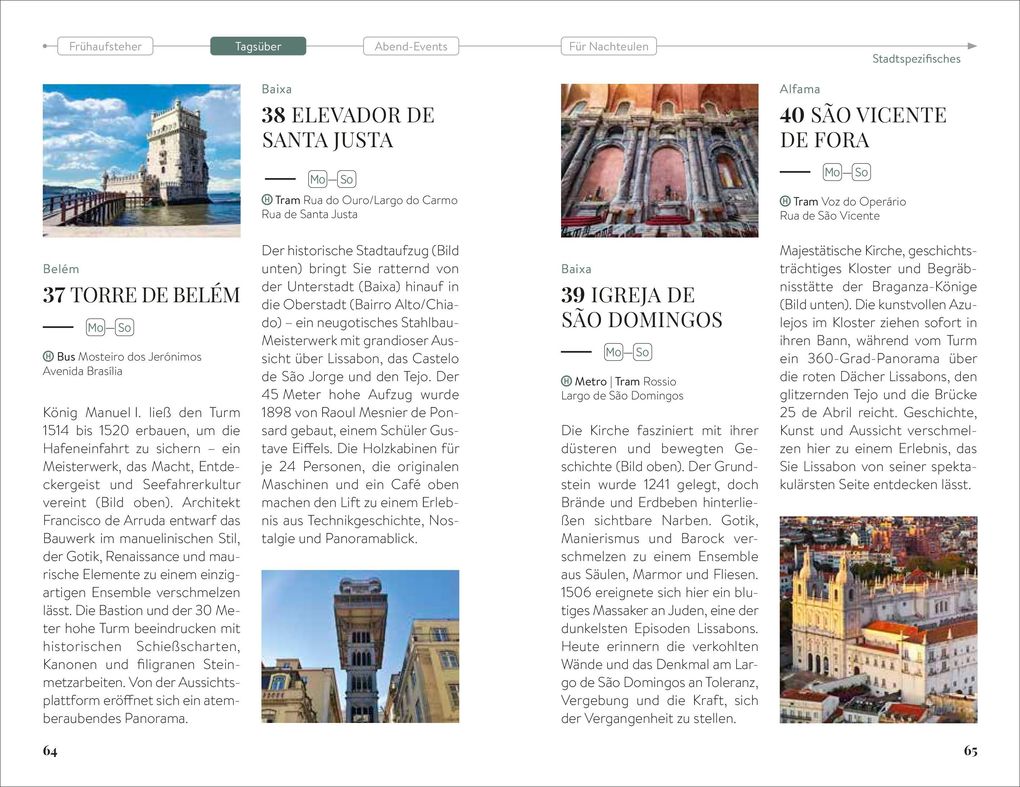Click the arrowhead ending the timeline
The height and width of the screenshot is (787, 1020).
click(972, 46)
